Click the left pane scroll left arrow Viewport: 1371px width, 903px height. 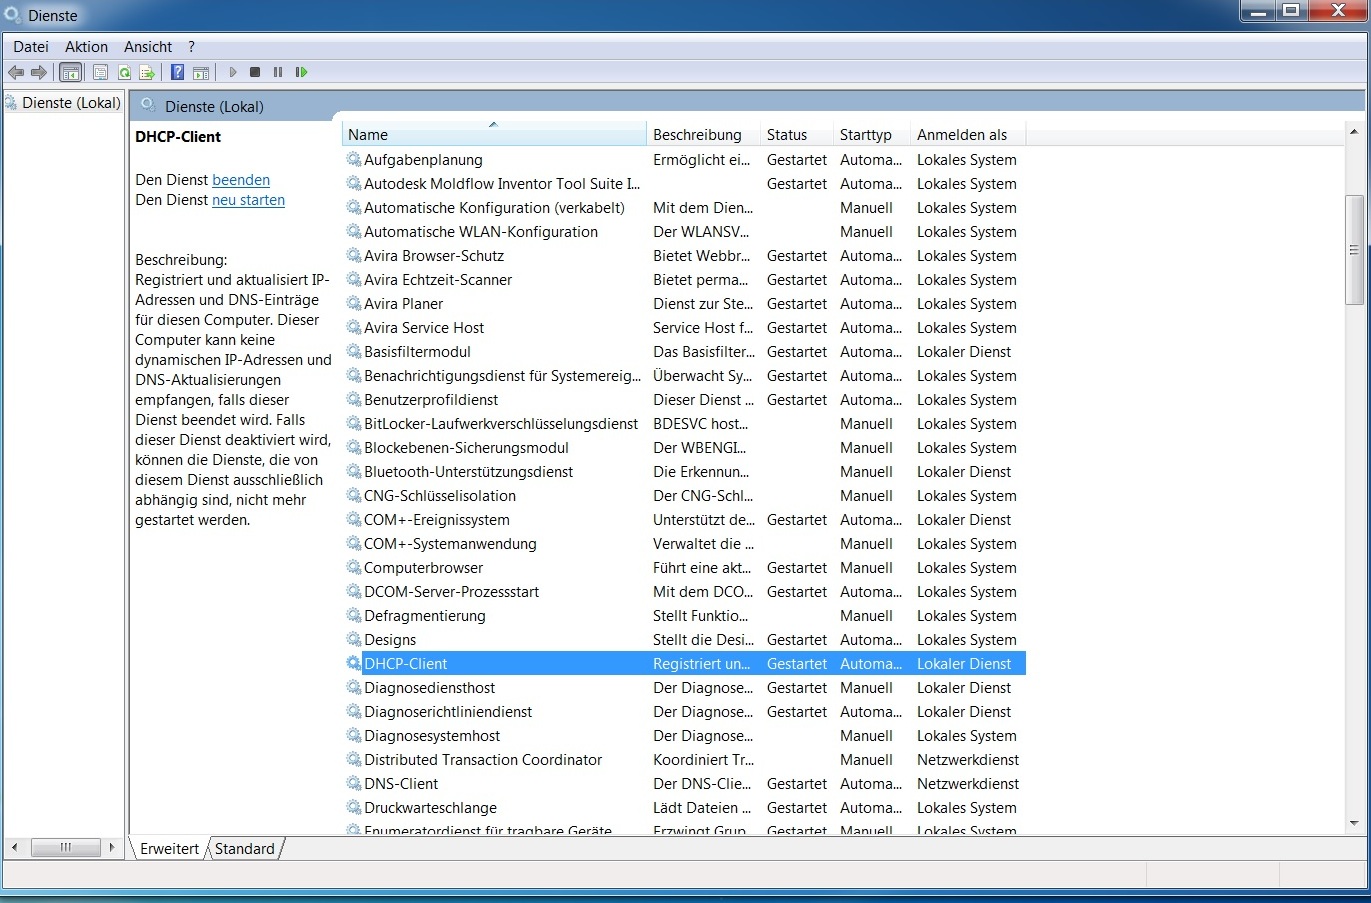[x=14, y=848]
